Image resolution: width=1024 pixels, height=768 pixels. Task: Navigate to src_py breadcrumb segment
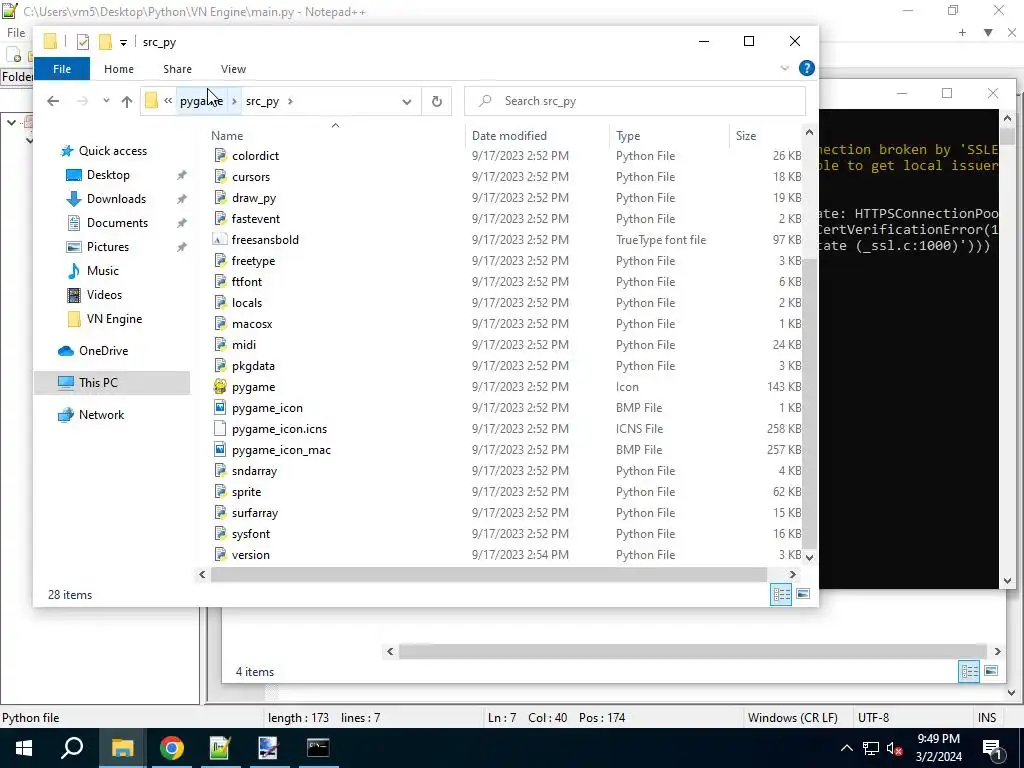tap(262, 101)
